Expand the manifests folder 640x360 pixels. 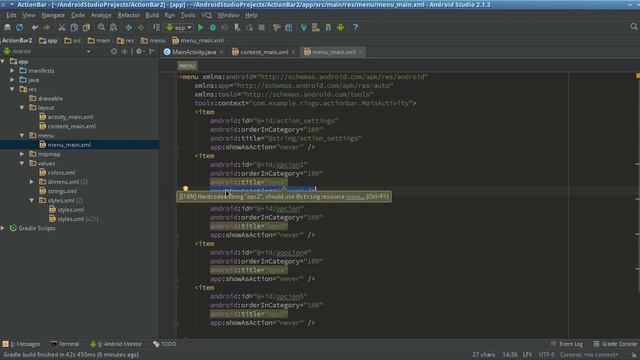[12, 71]
